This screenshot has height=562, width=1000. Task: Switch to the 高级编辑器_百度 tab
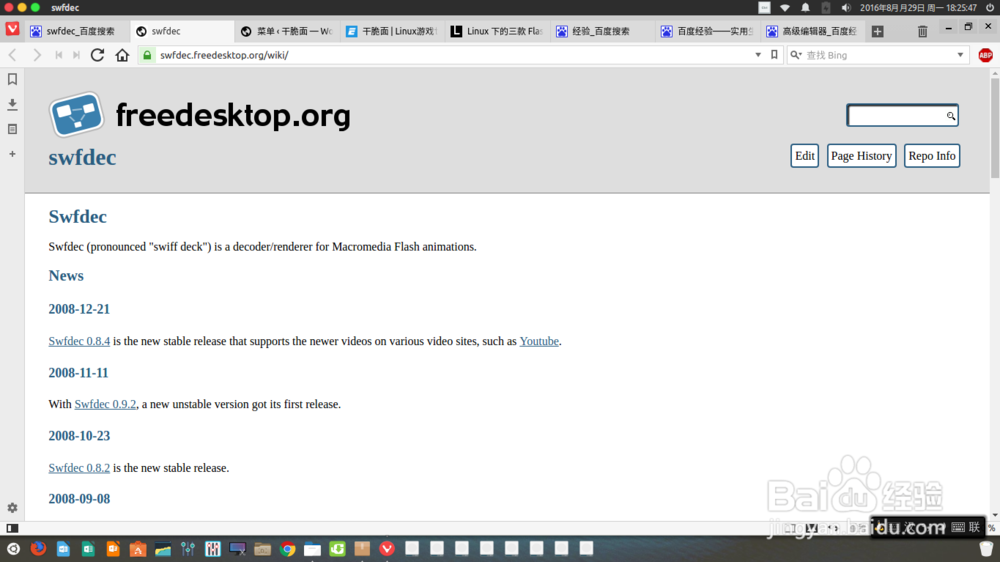point(812,31)
